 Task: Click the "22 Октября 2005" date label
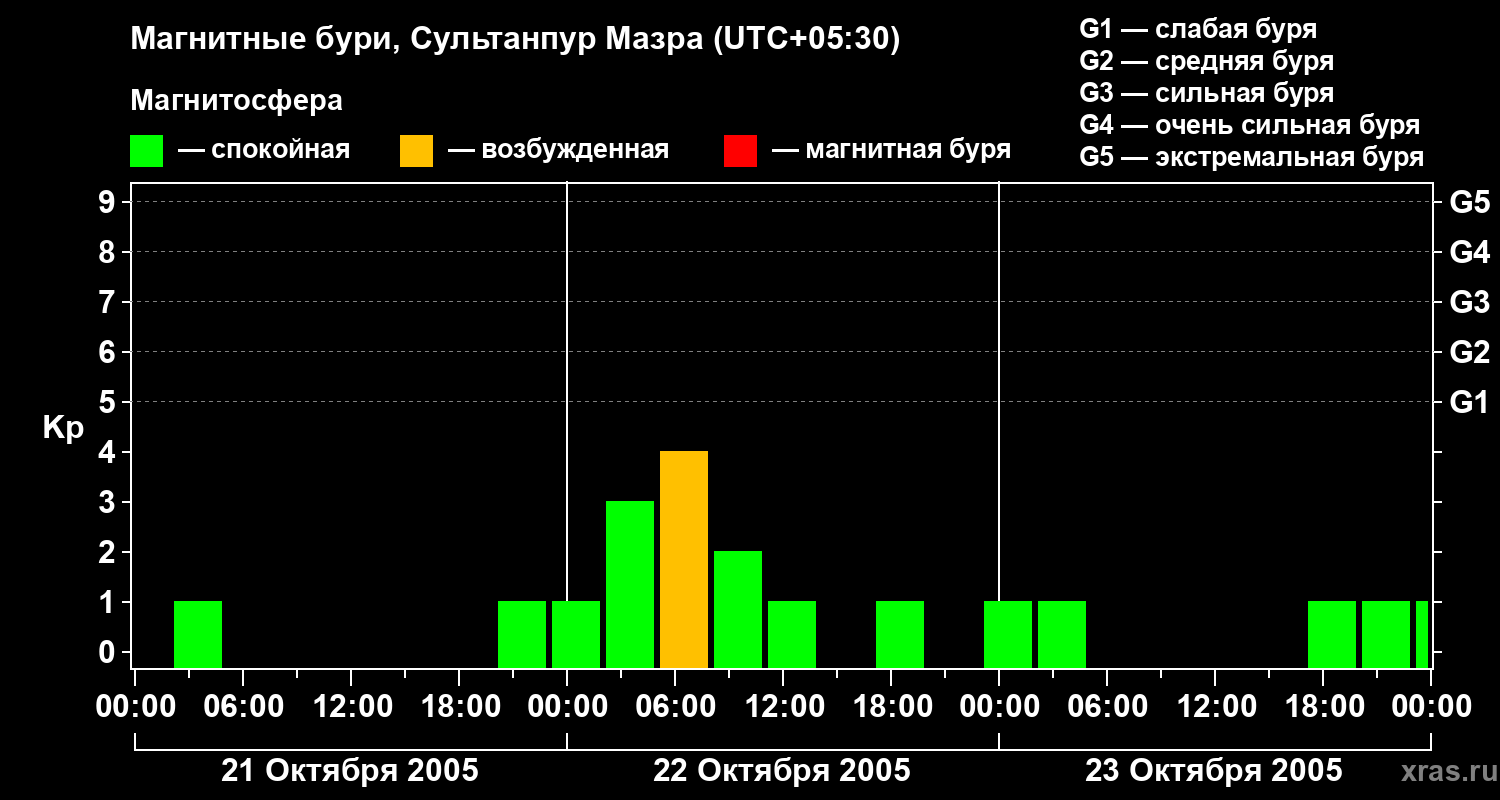782,771
